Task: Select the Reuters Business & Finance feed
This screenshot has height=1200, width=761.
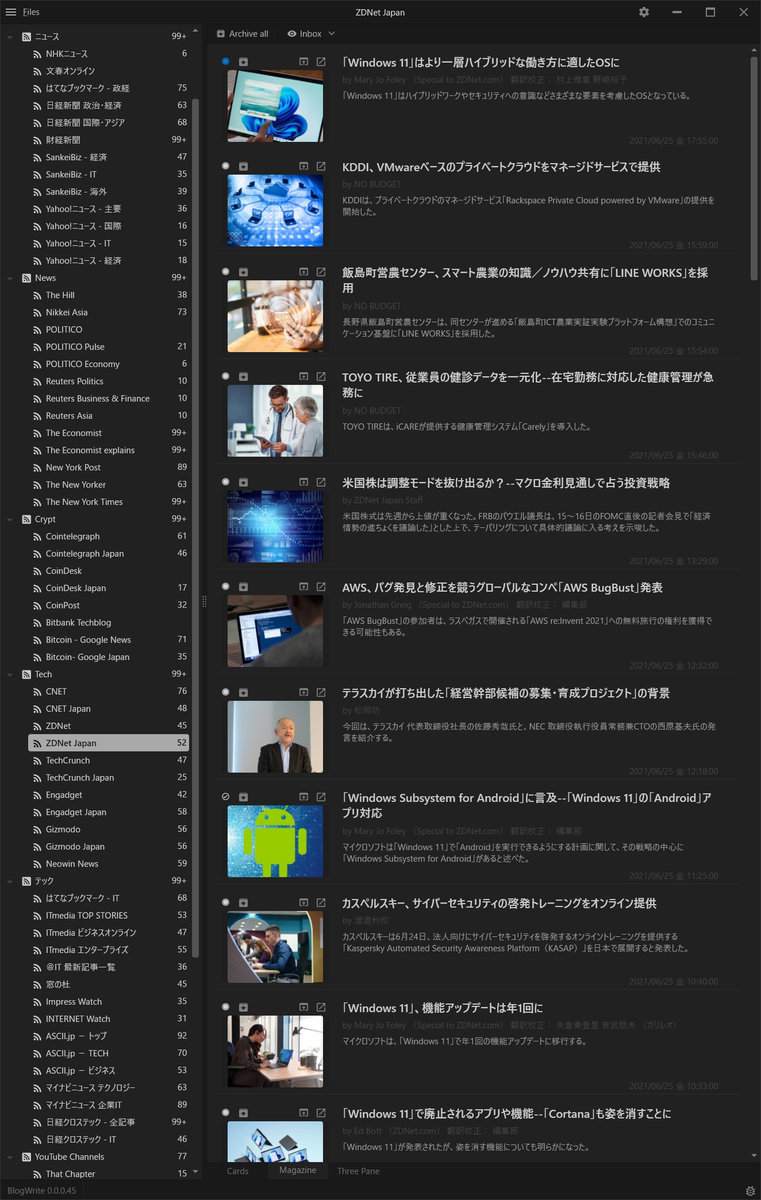Action: pyautogui.click(x=108, y=398)
